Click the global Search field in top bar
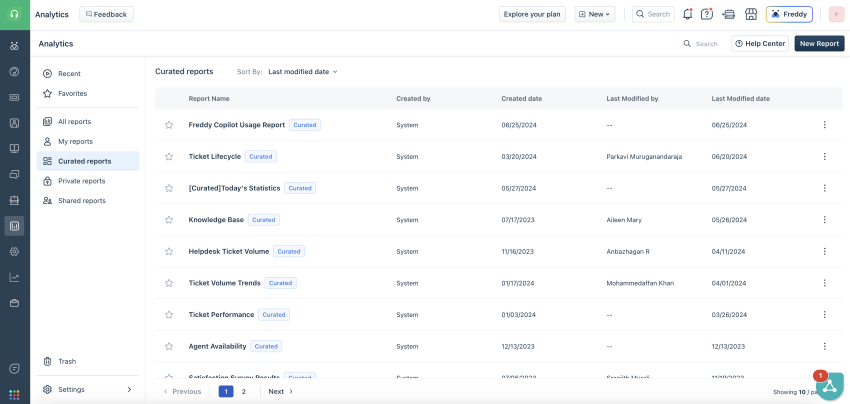Screen dimensions: 850x404 (653, 15)
